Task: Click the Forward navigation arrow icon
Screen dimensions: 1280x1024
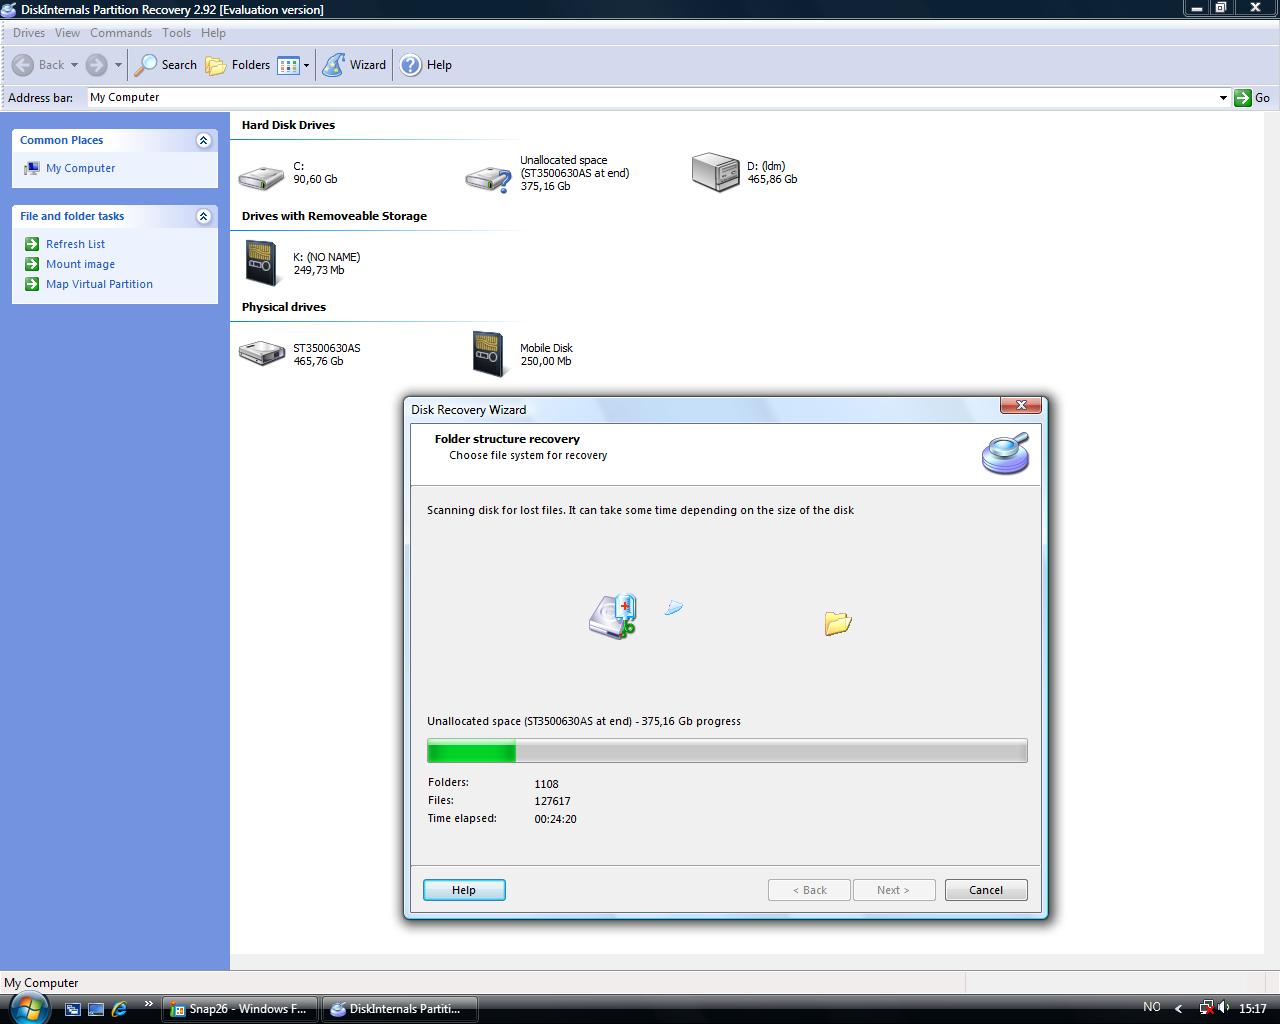Action: click(96, 65)
